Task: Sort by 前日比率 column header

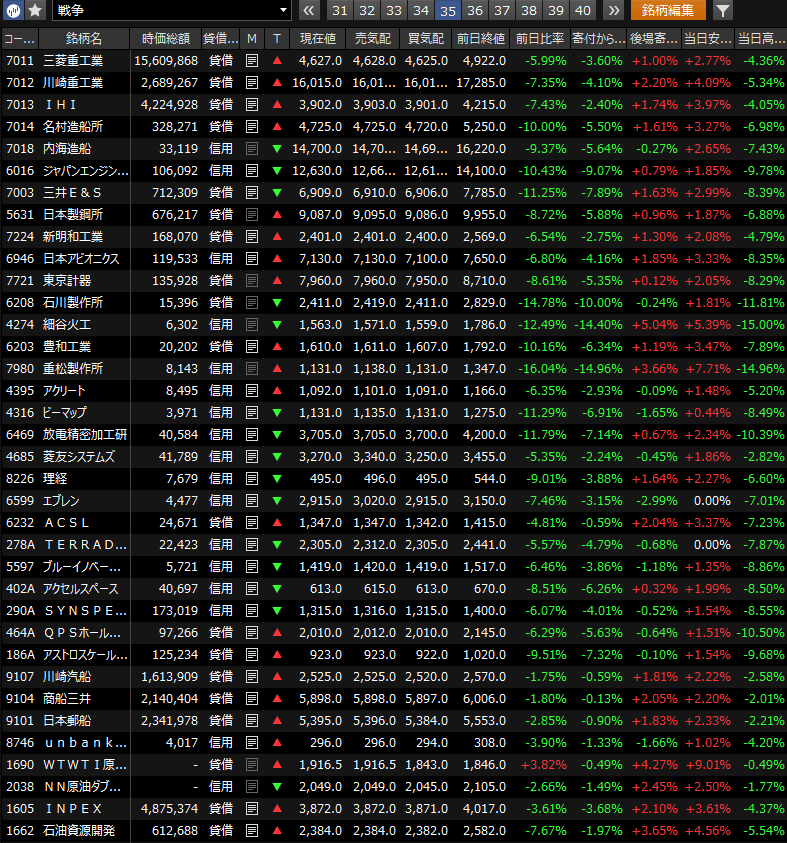Action: [539, 39]
